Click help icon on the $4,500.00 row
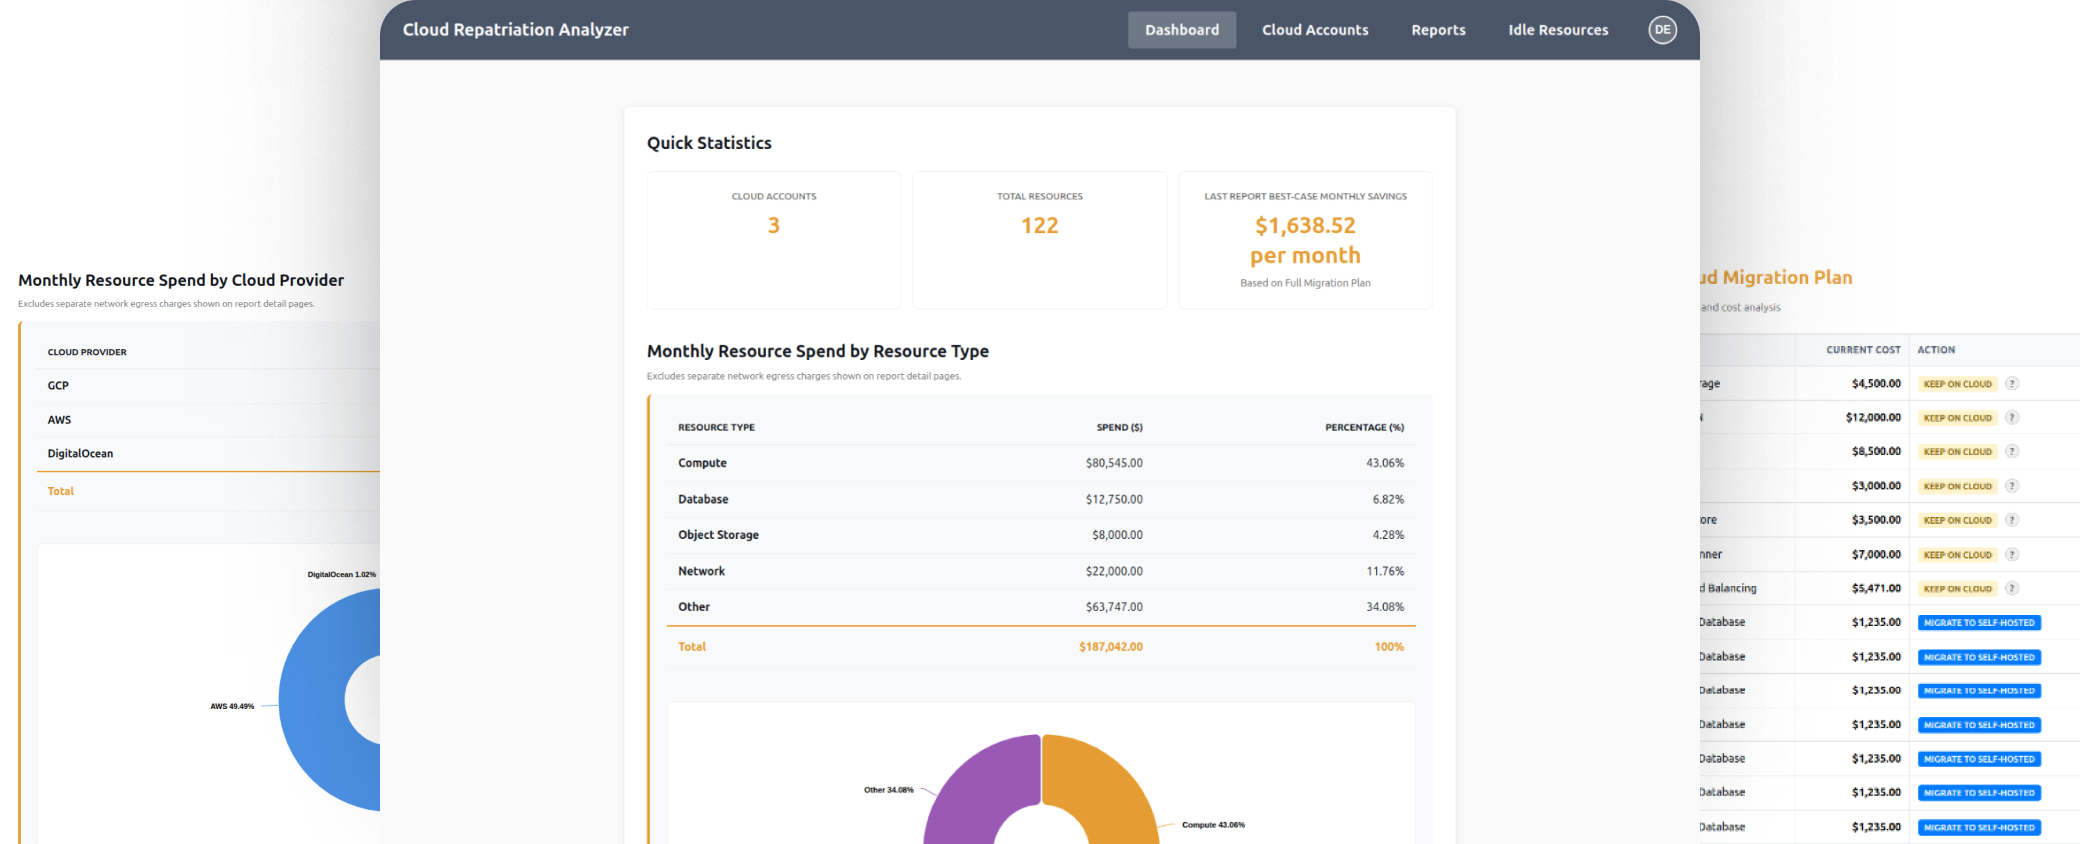 point(2012,384)
